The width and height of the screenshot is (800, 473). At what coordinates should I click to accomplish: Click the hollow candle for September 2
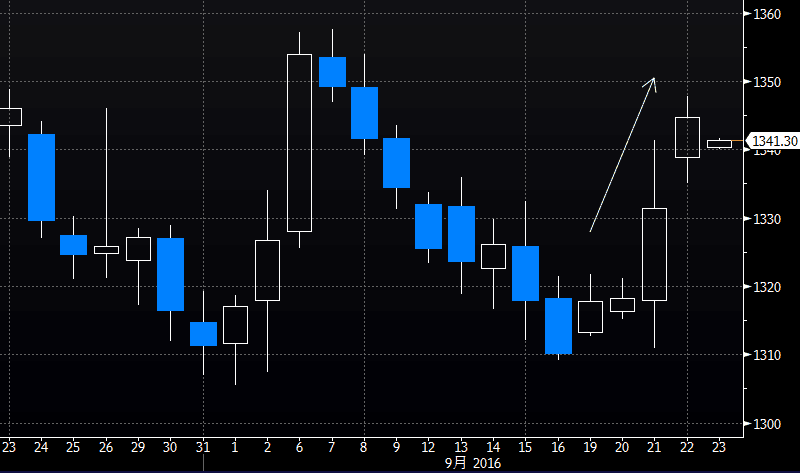267,270
